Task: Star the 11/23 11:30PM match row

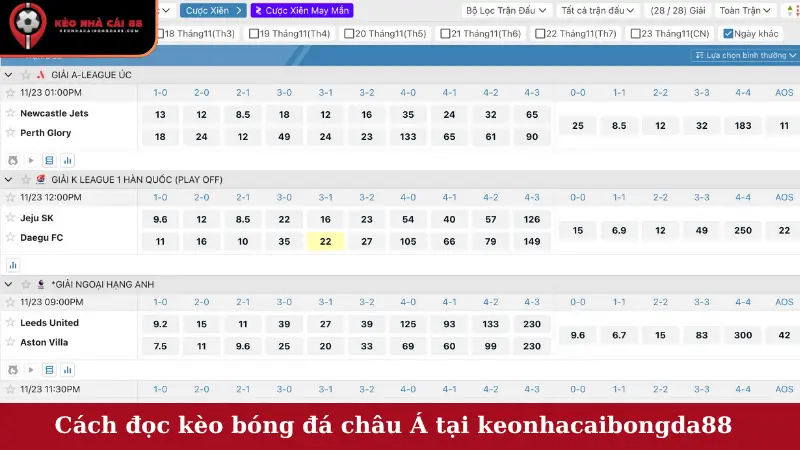Action: coord(10,389)
